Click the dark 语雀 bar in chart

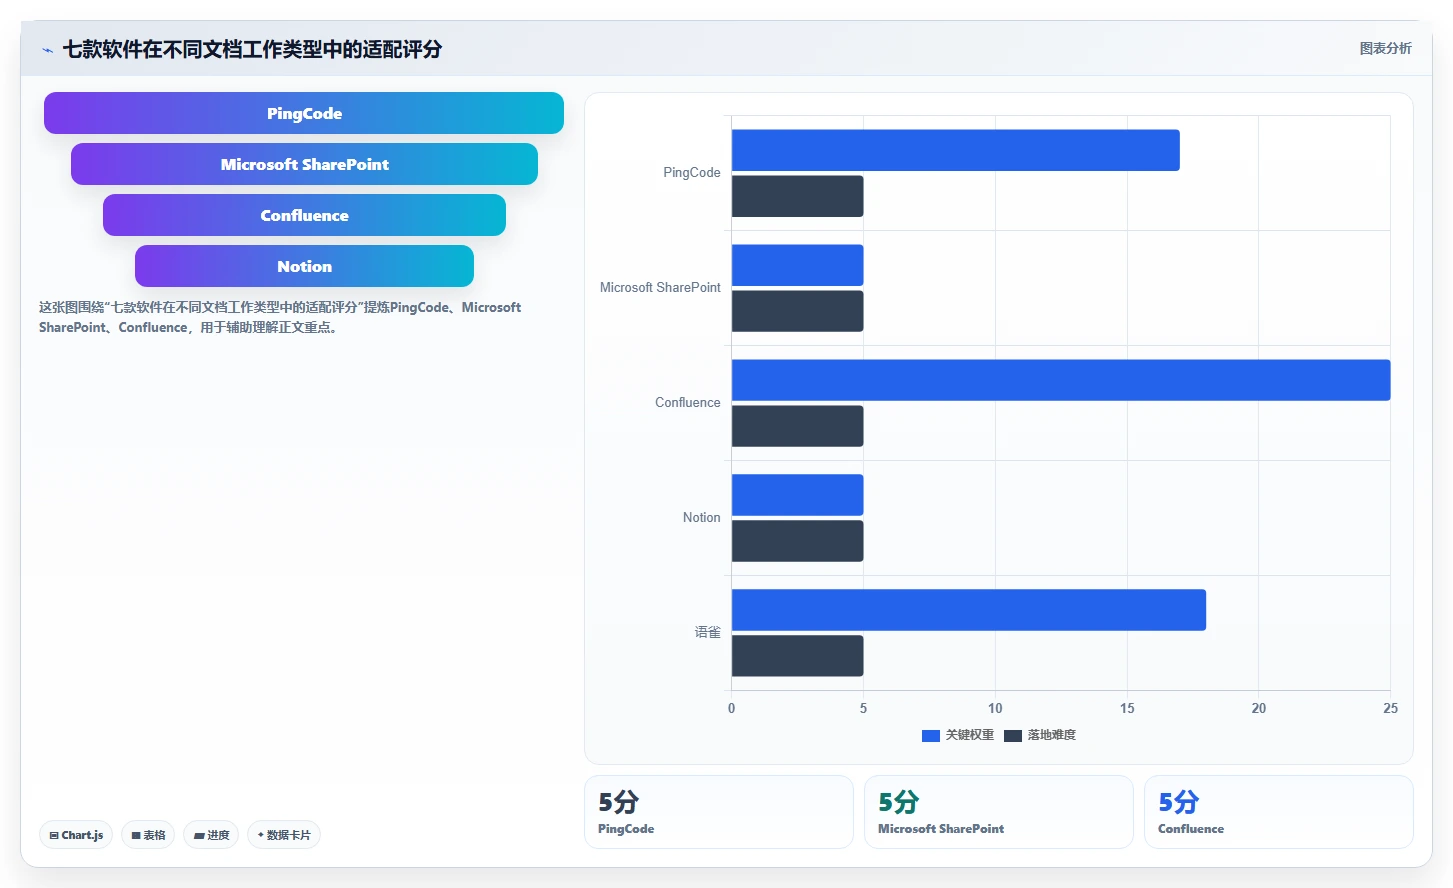click(797, 656)
